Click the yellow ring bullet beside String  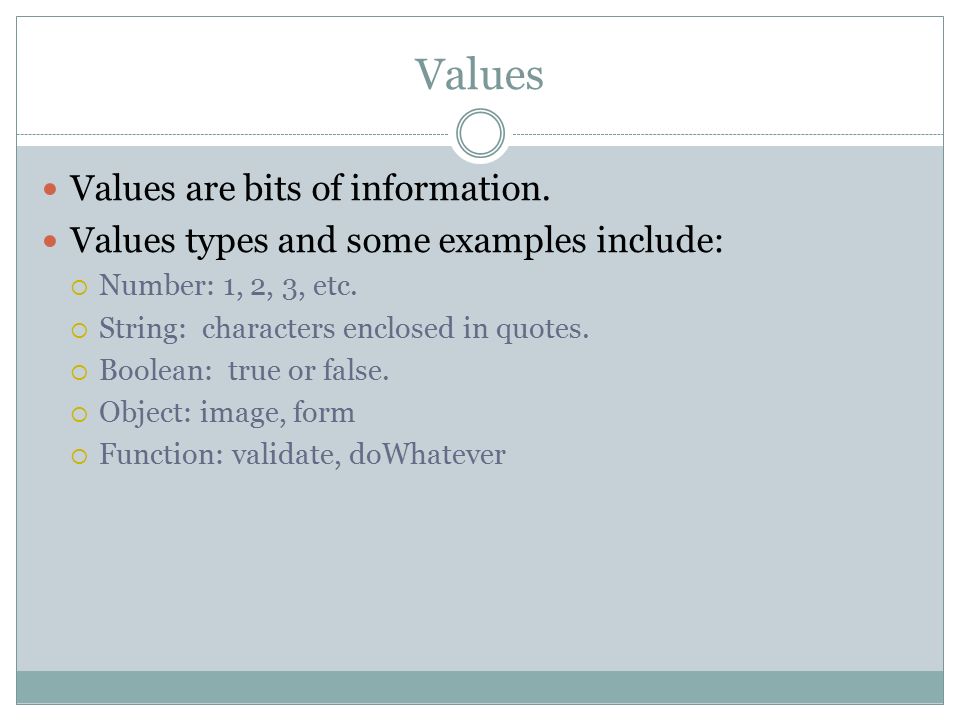pos(80,331)
